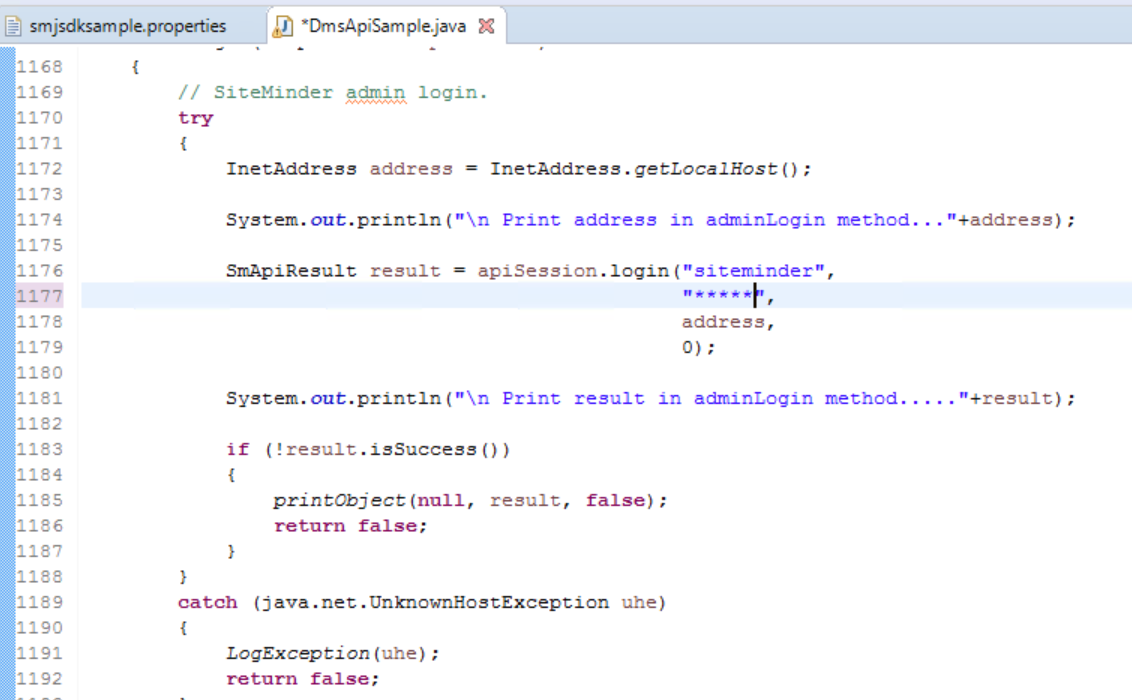The width and height of the screenshot is (1132, 700).
Task: Click the masked password string on line 1177
Action: [x=721, y=295]
